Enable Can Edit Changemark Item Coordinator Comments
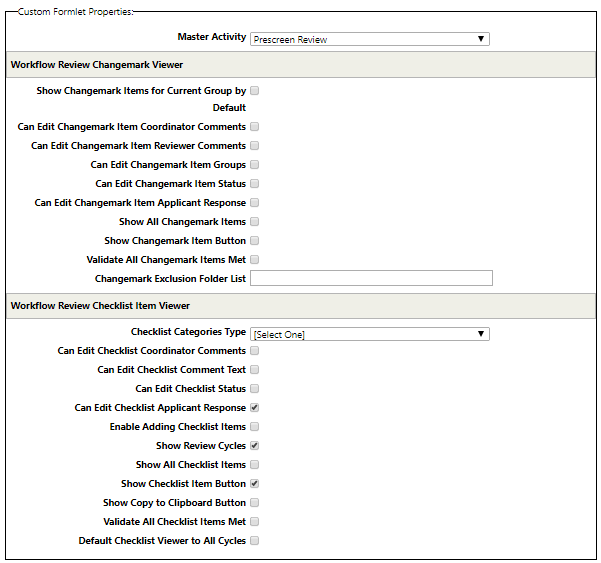 click(255, 126)
